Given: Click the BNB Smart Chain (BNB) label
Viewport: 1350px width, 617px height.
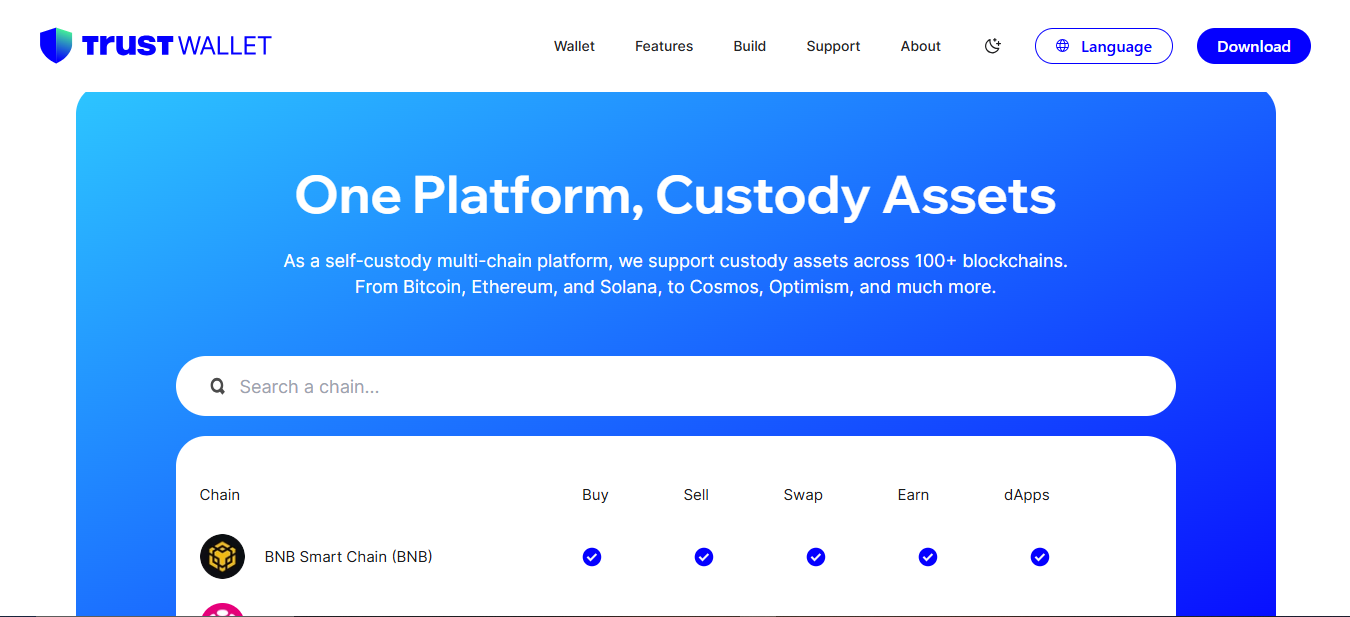Looking at the screenshot, I should click(x=348, y=556).
